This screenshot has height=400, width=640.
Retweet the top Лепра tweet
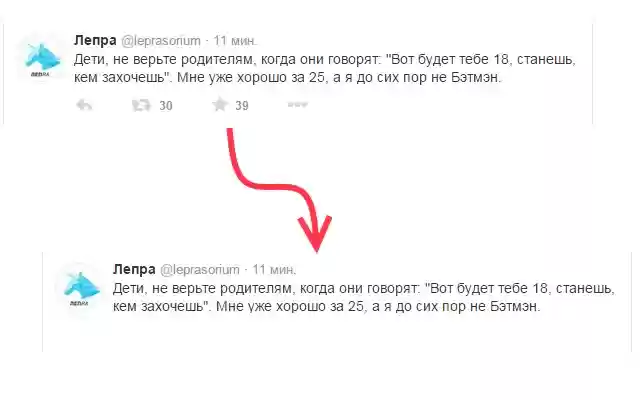[141, 105]
